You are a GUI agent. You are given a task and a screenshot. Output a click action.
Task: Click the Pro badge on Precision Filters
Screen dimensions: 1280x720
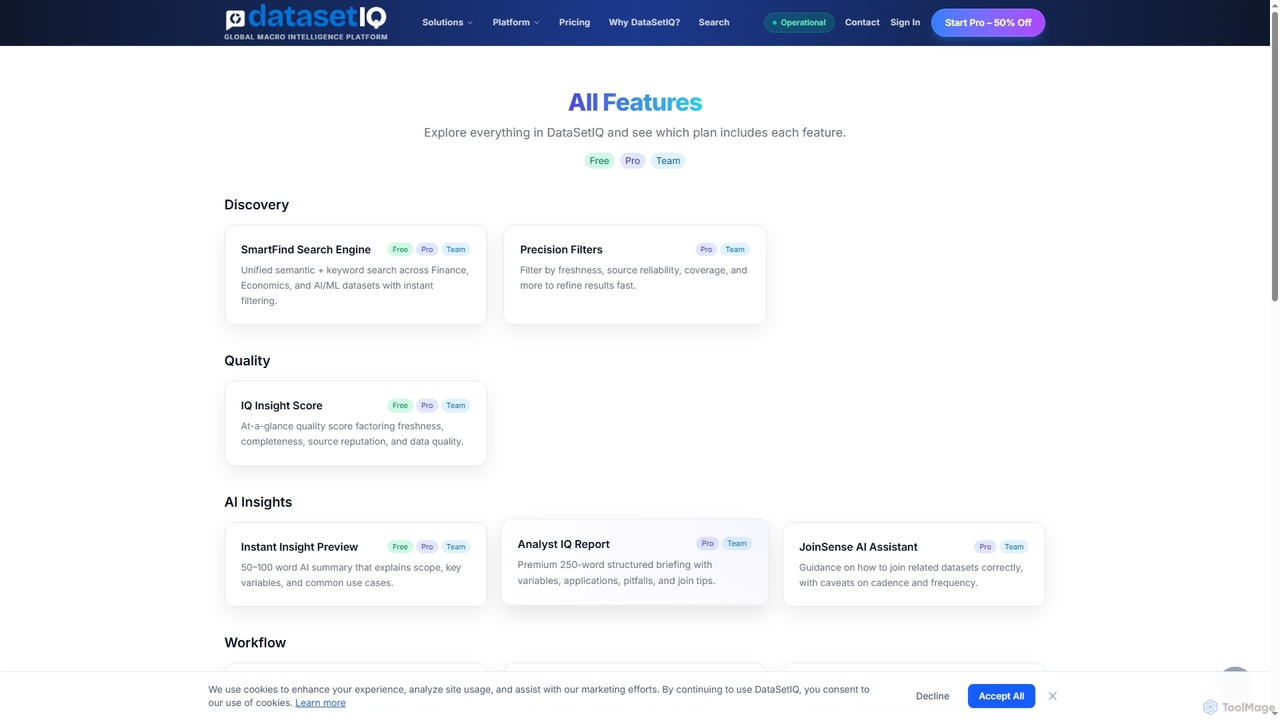706,249
